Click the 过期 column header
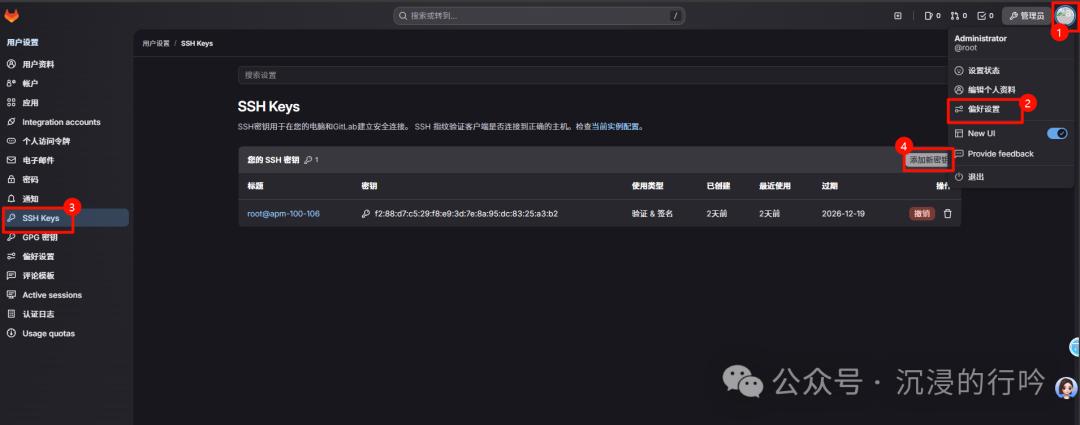 pyautogui.click(x=829, y=186)
